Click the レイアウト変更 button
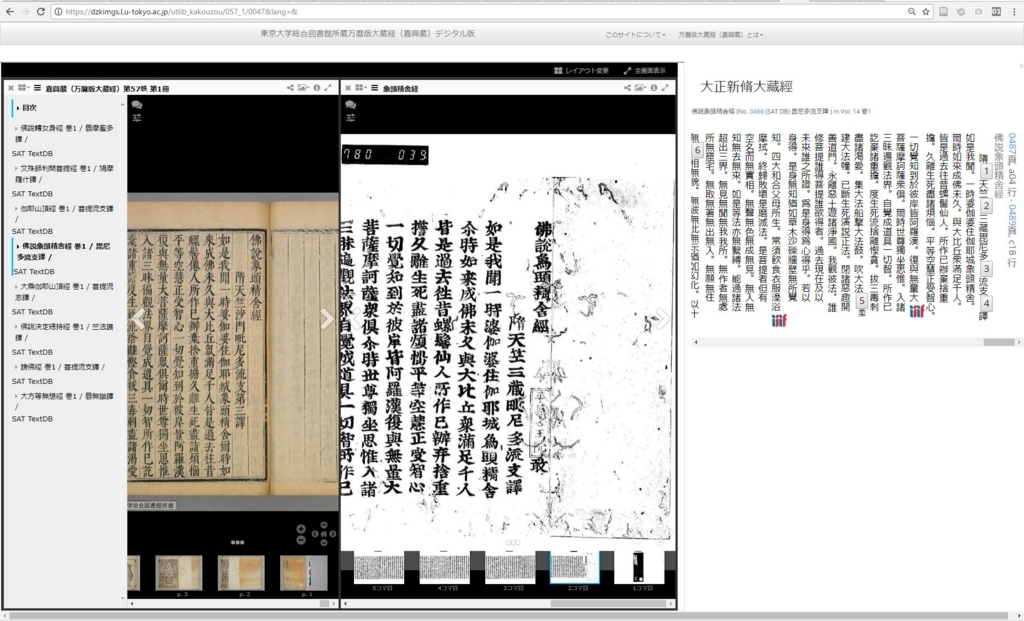The width and height of the screenshot is (1024, 621). [x=581, y=71]
